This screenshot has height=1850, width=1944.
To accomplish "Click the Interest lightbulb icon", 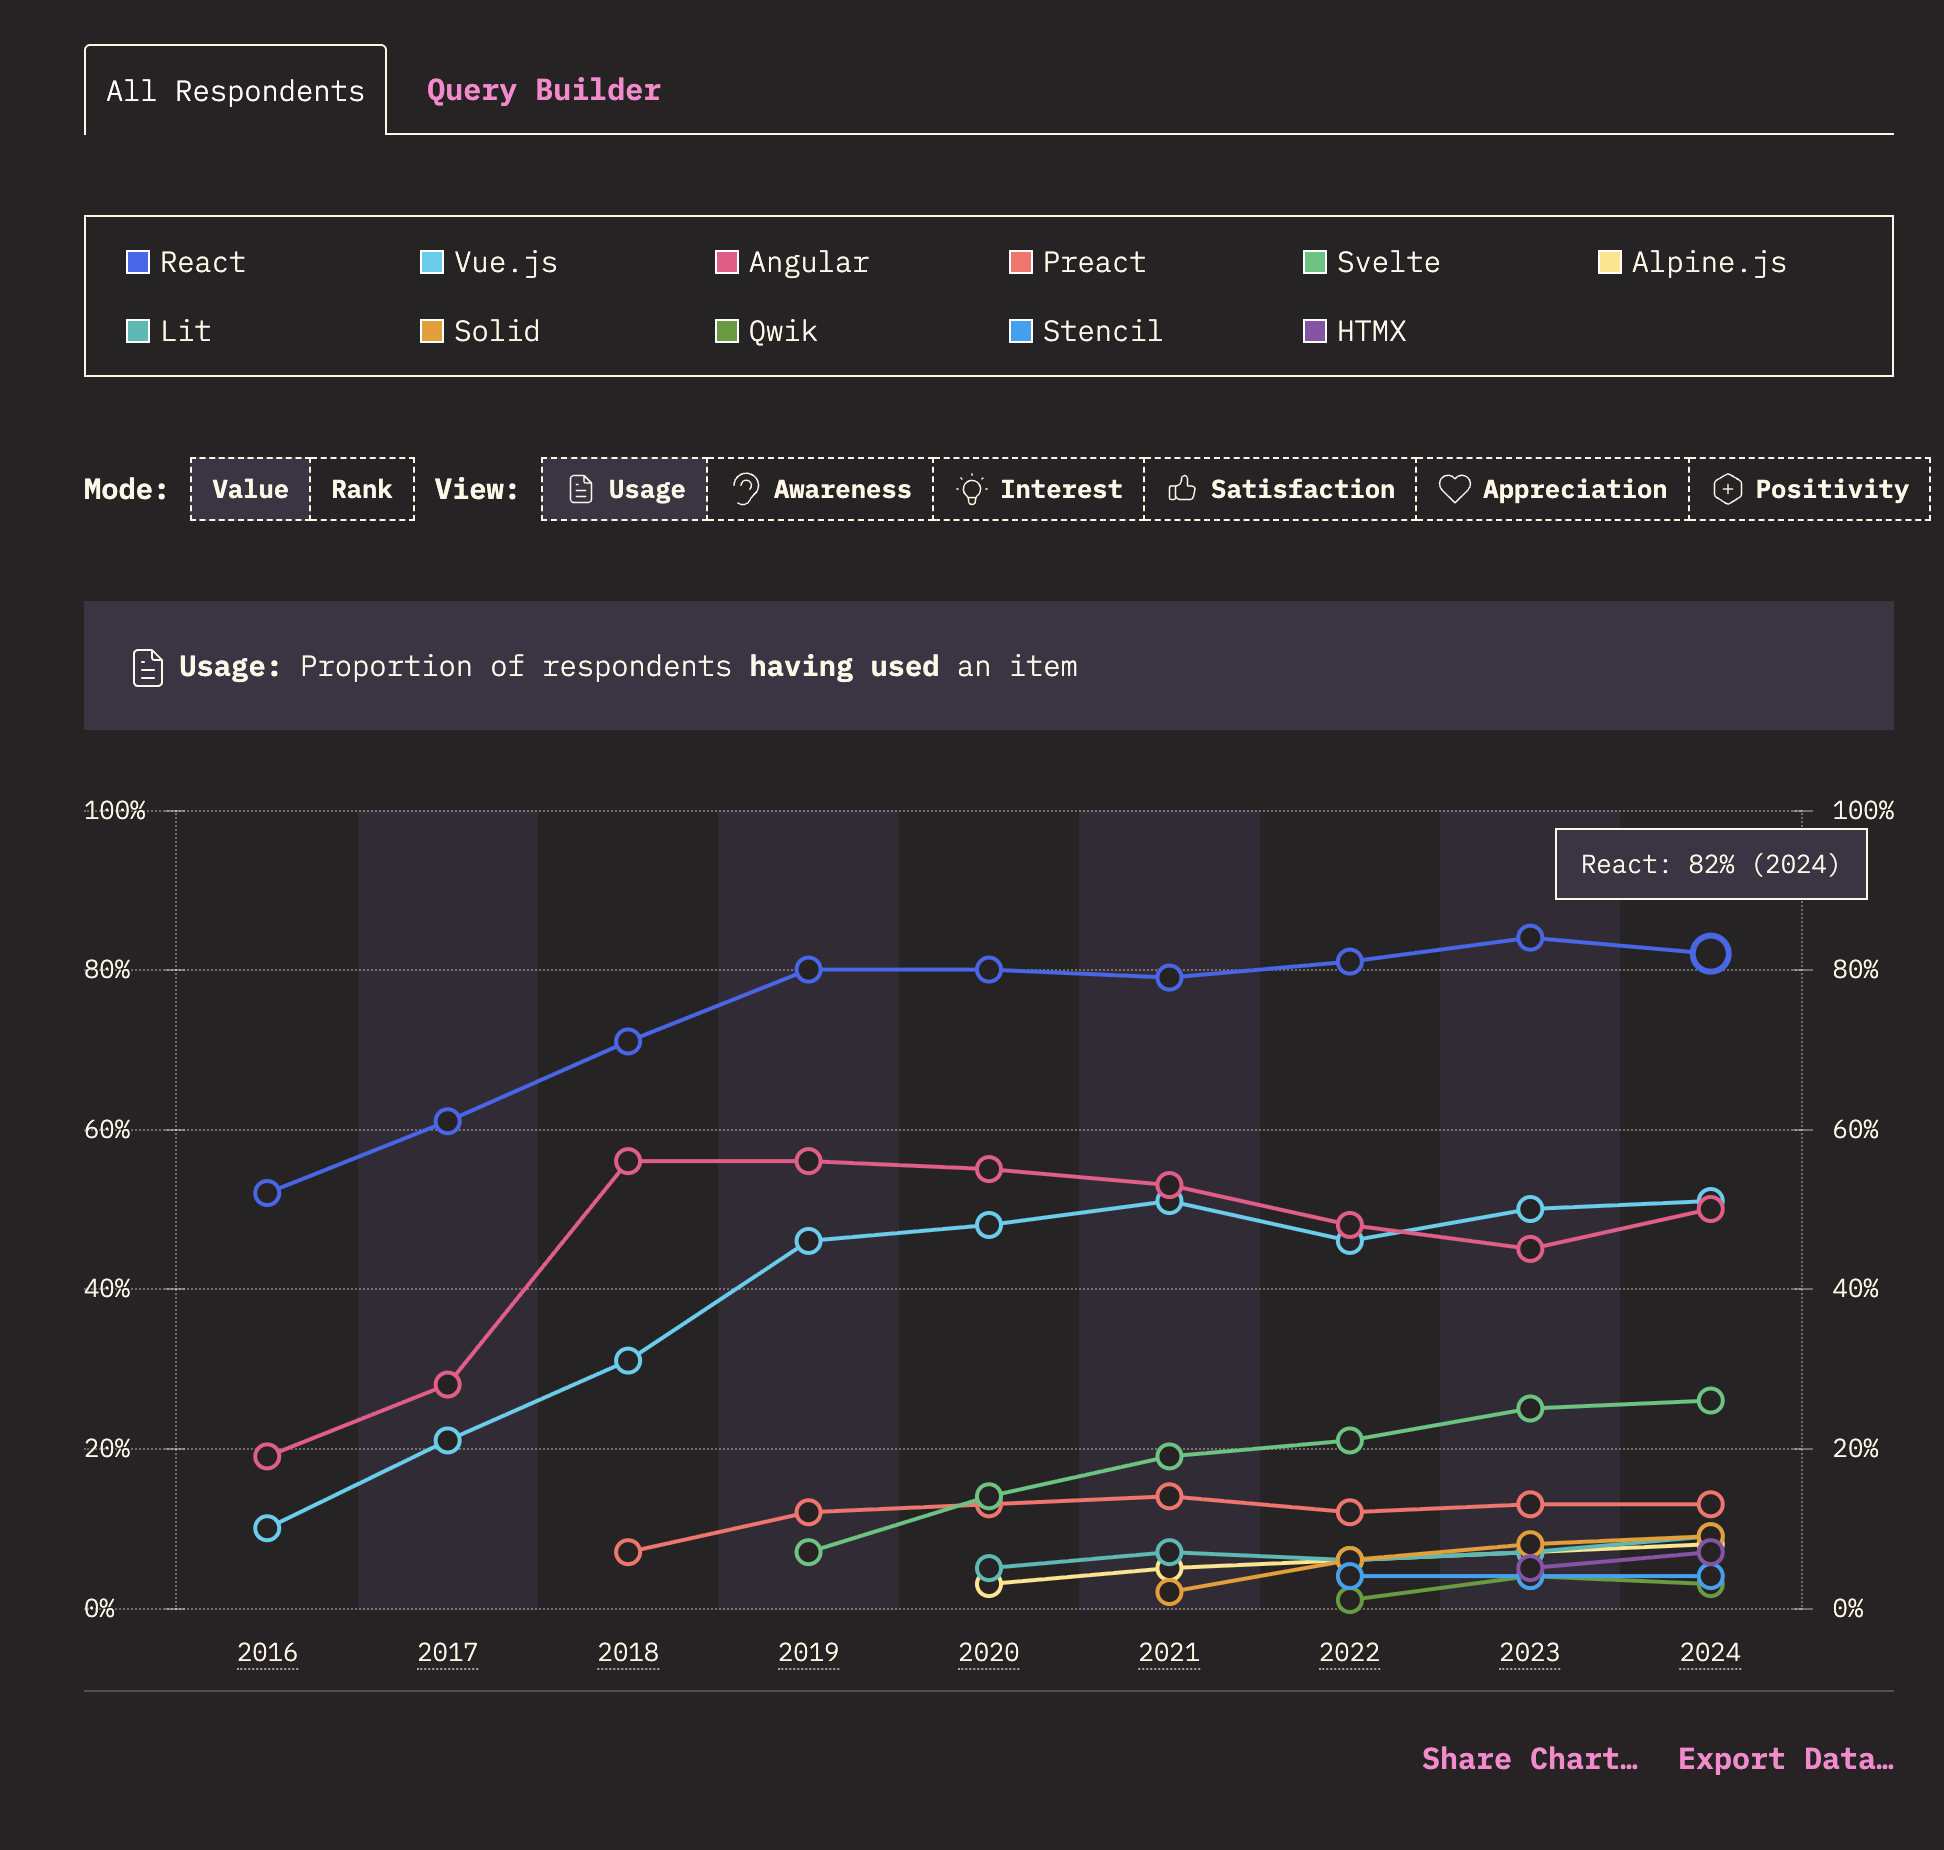I will pyautogui.click(x=971, y=489).
